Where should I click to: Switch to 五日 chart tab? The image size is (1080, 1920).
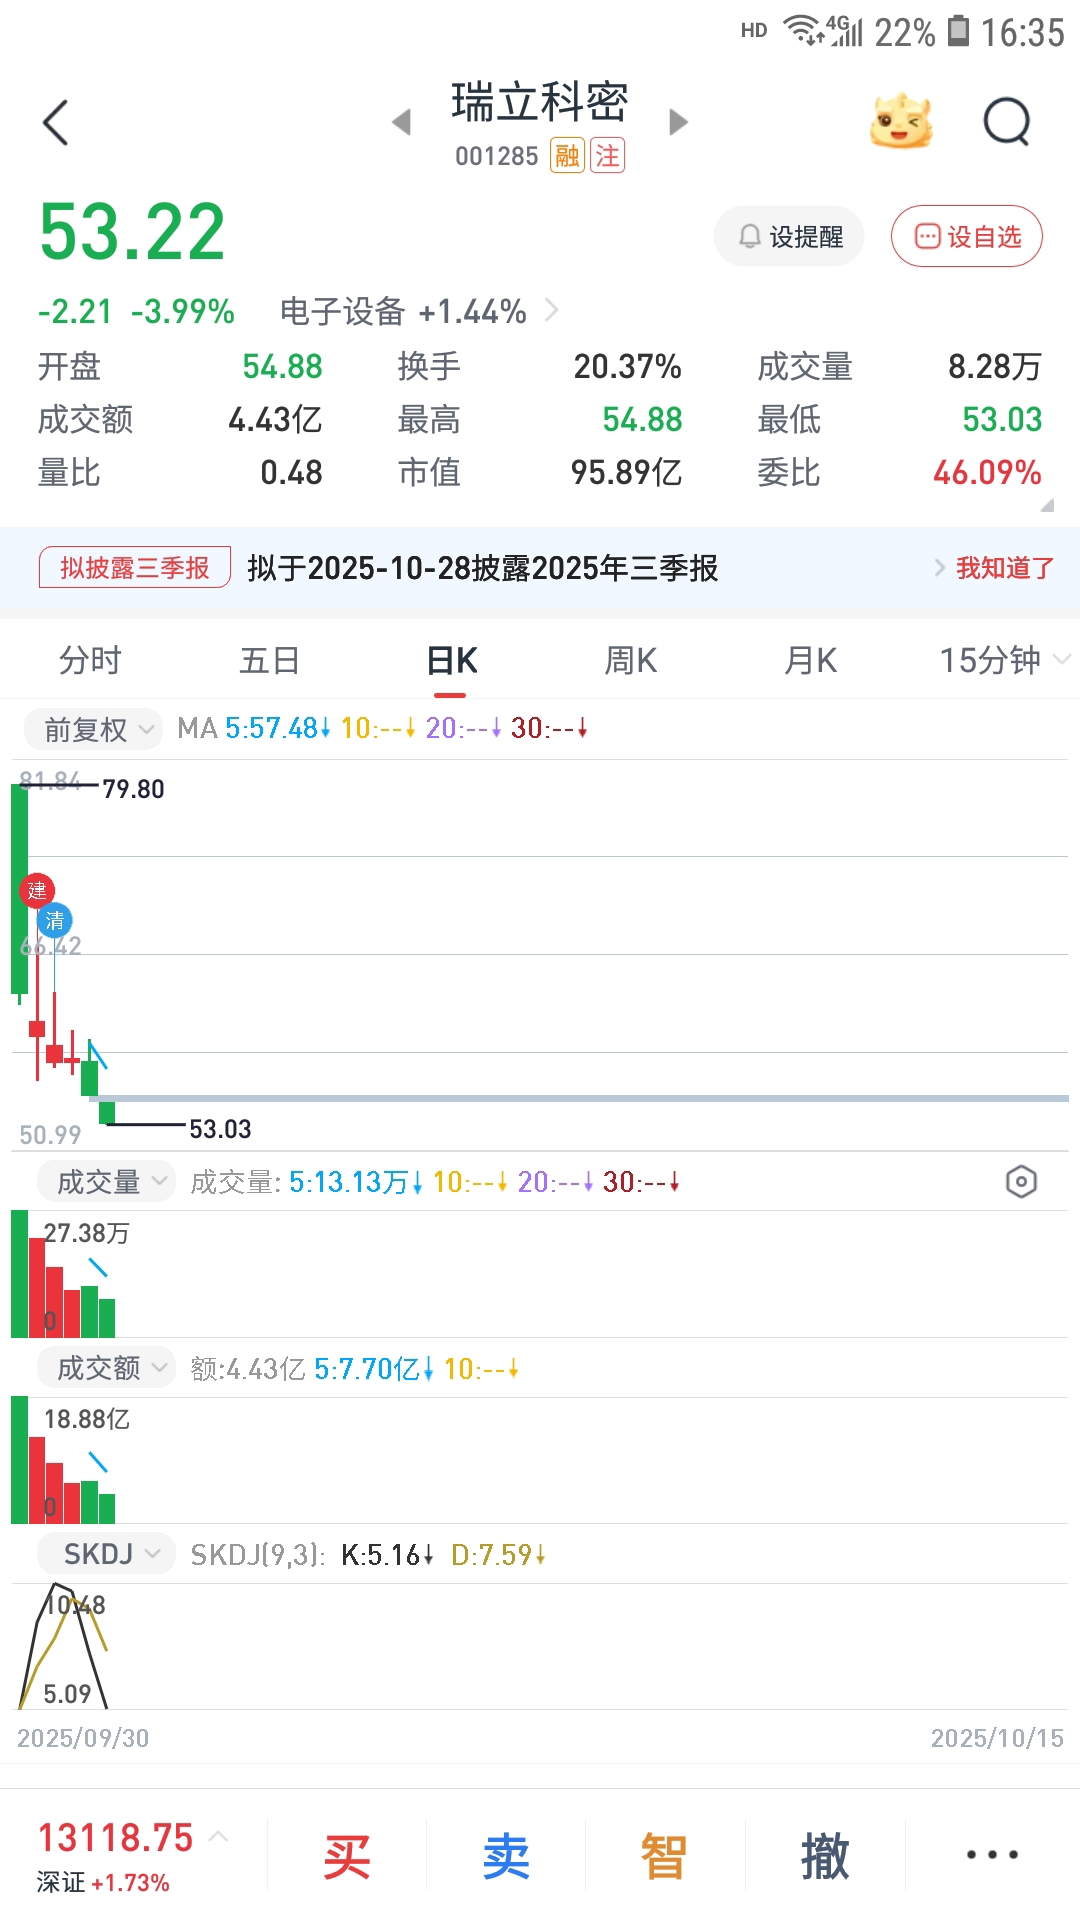tap(270, 660)
